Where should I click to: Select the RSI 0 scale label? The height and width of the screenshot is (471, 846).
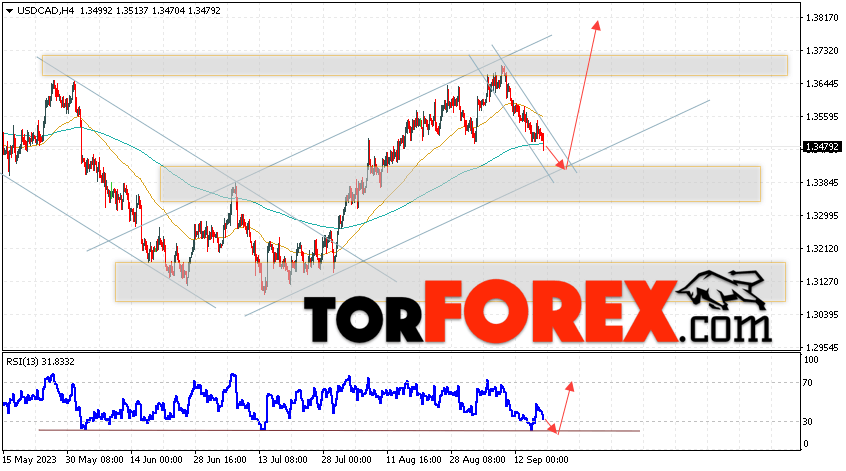pyautogui.click(x=806, y=444)
